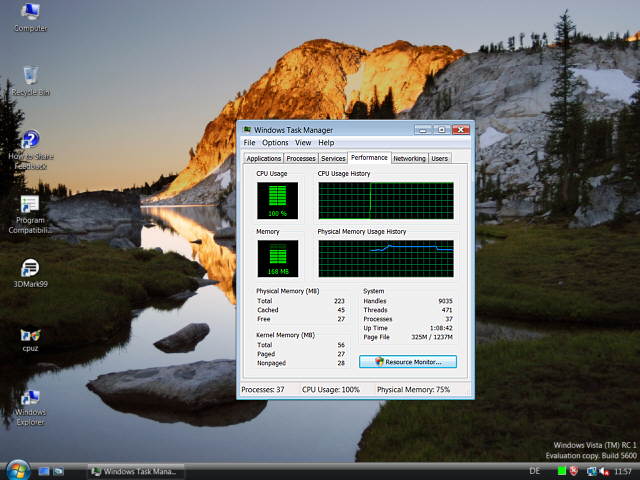640x480 pixels.
Task: Click Show Desktop quick launch icon
Action: point(44,471)
